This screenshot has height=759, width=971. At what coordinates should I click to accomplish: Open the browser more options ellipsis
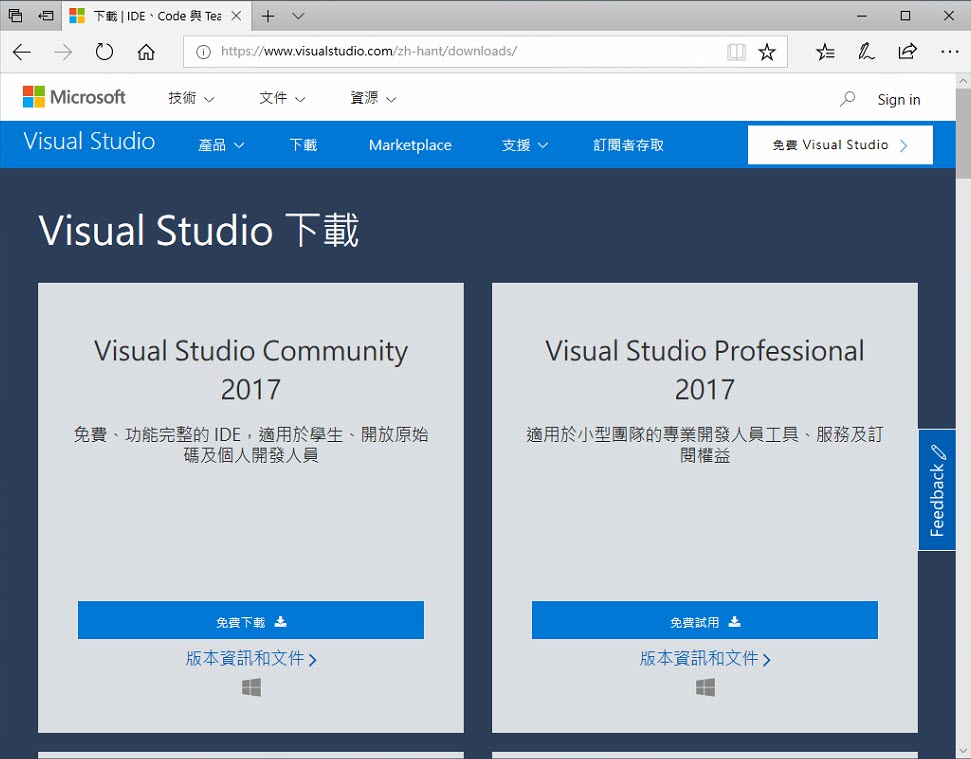[x=949, y=52]
